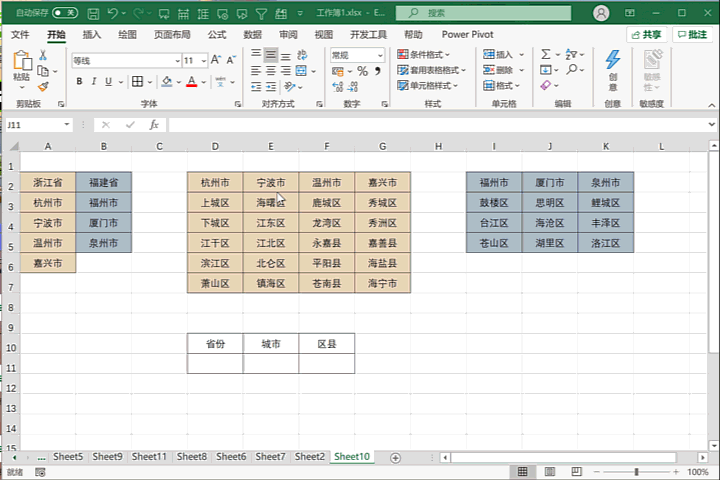Click the Borders grid icon

tap(137, 81)
